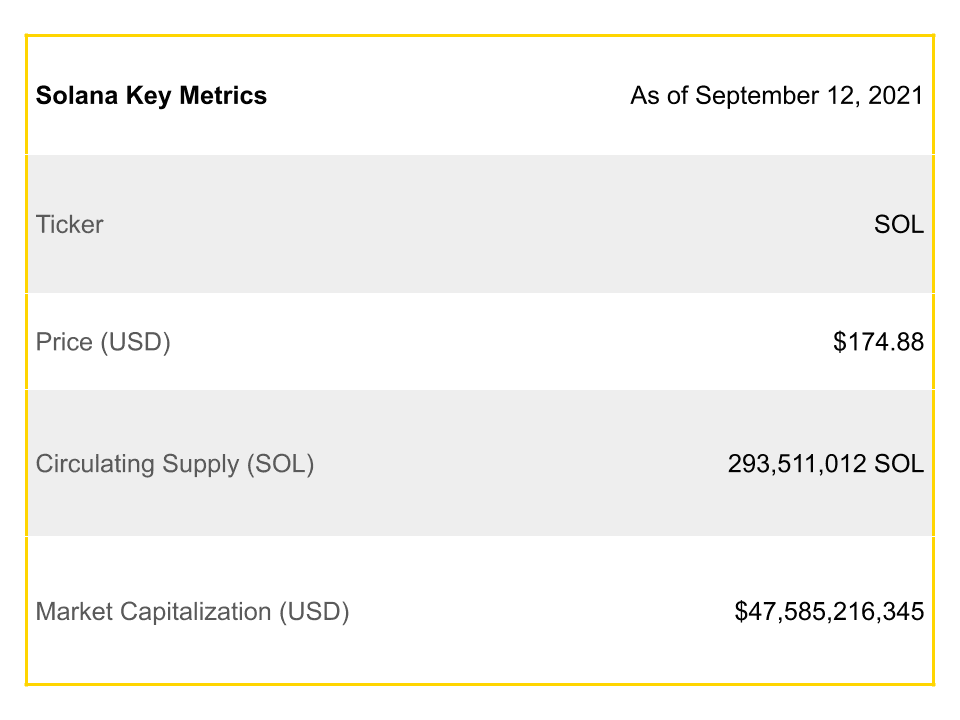Select the $174.88 price value
This screenshot has height=720, width=960.
pos(878,342)
